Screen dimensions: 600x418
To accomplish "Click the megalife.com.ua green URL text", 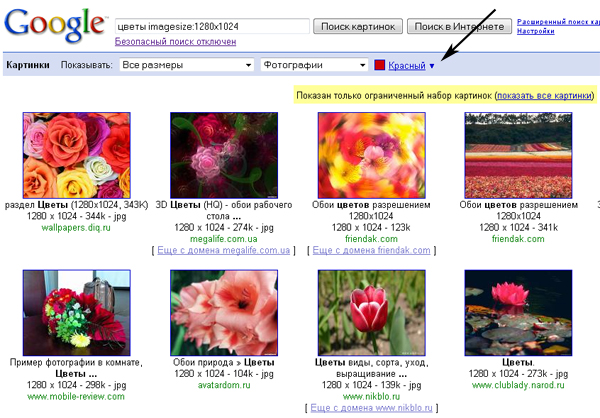I will [223, 239].
